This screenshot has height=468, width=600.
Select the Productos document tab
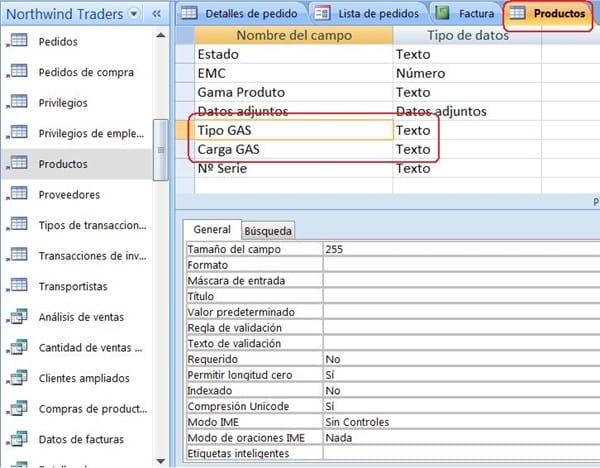point(548,15)
